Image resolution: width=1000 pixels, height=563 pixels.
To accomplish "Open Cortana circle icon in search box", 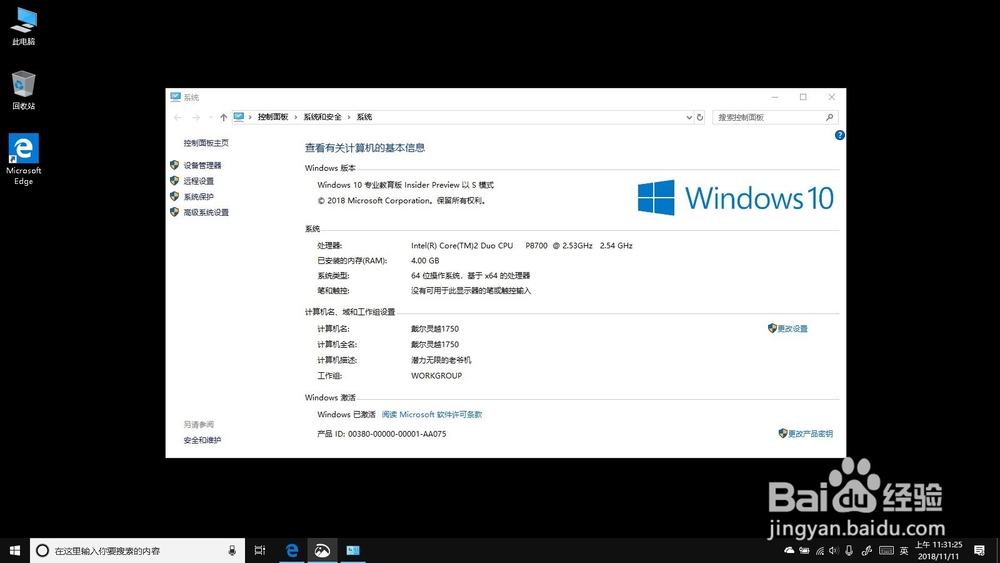I will tap(42, 550).
